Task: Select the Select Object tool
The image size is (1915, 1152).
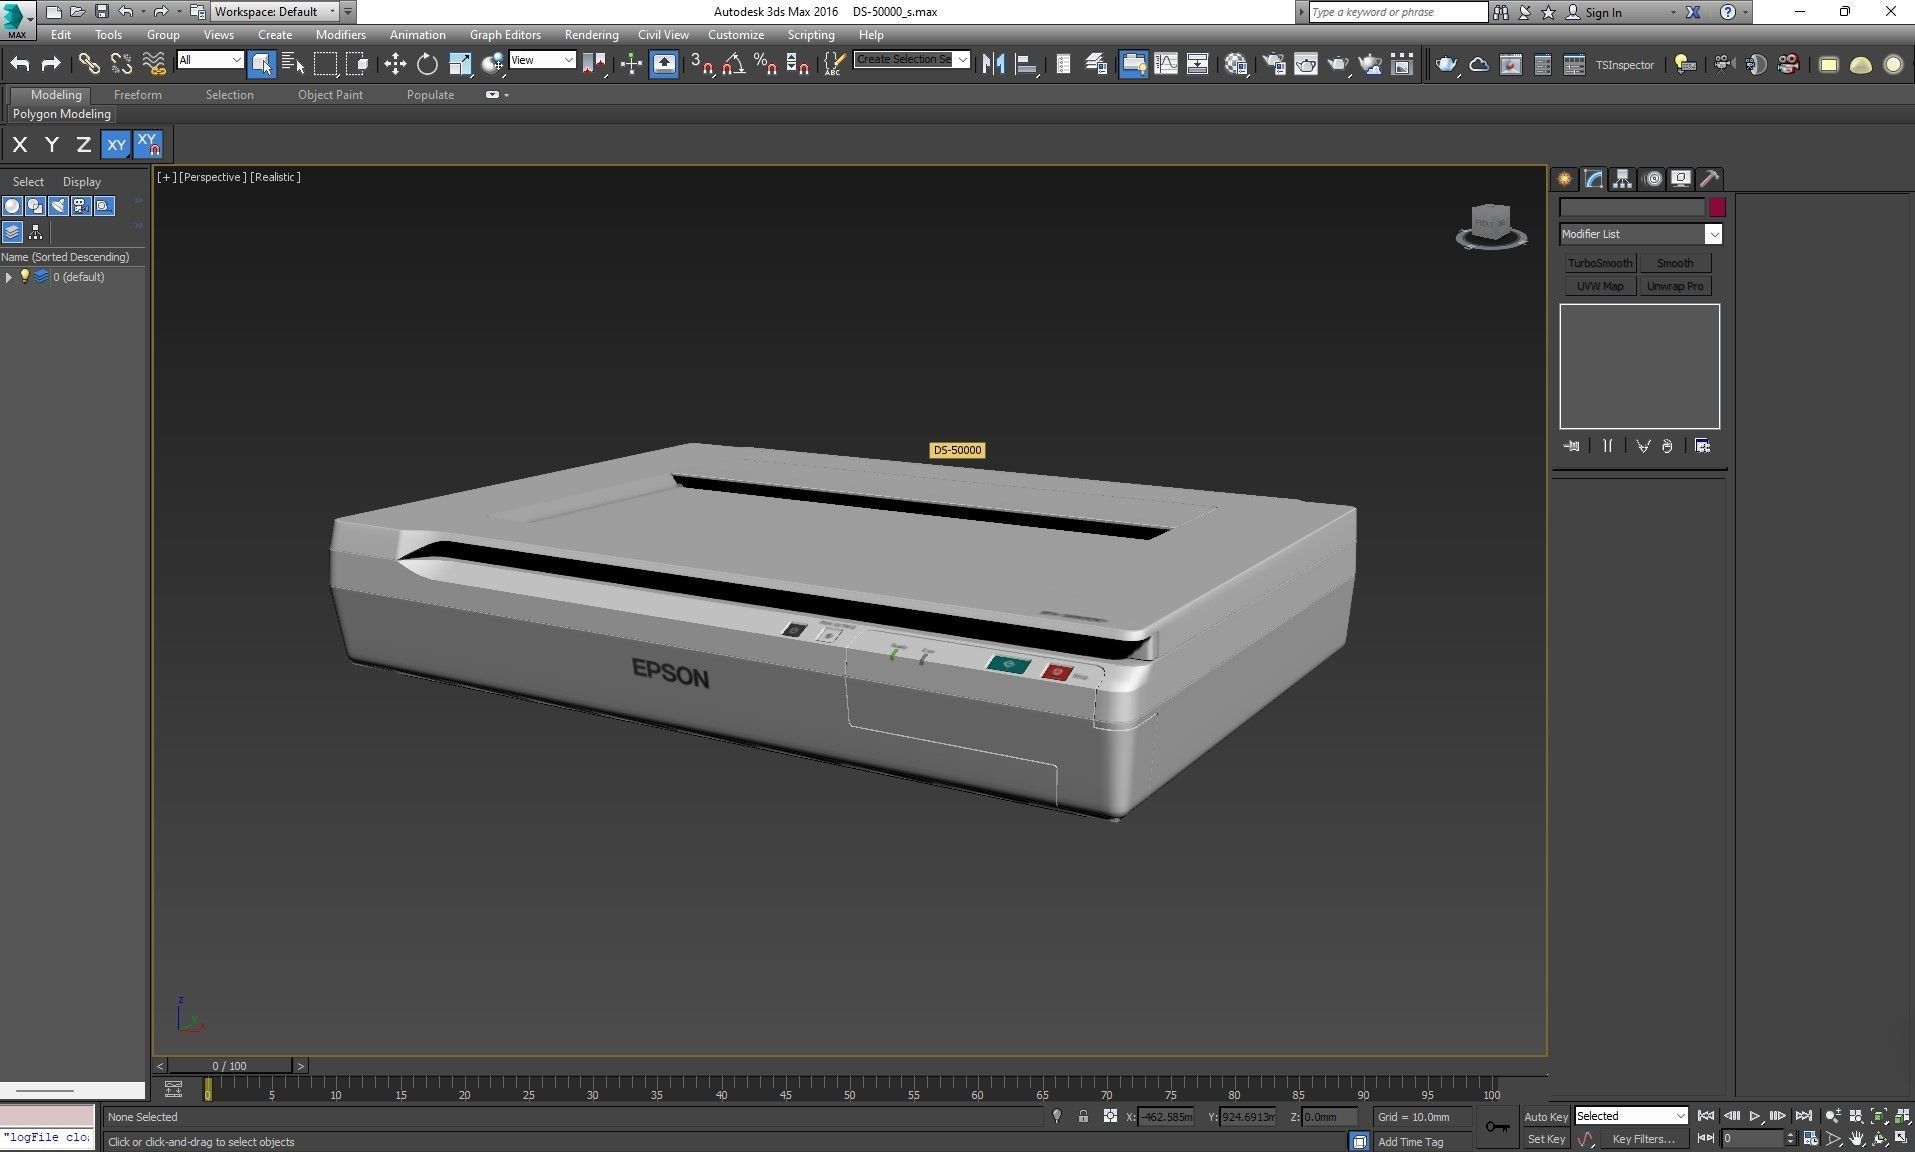Action: click(261, 64)
